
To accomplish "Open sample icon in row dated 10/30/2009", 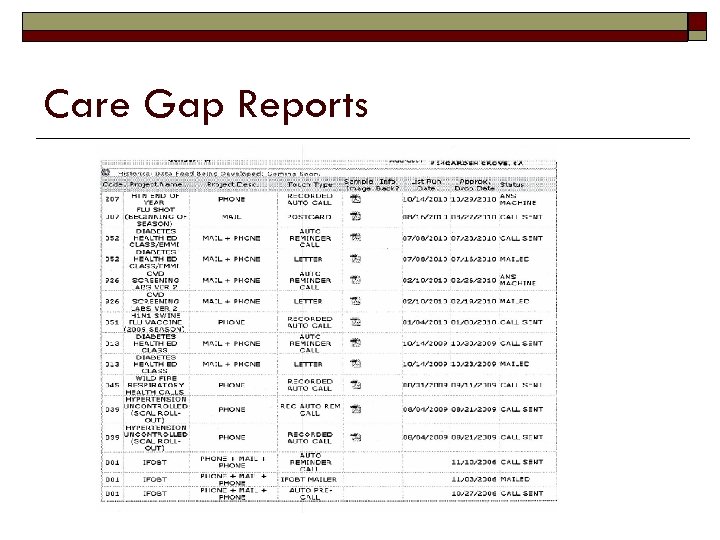I will click(355, 343).
